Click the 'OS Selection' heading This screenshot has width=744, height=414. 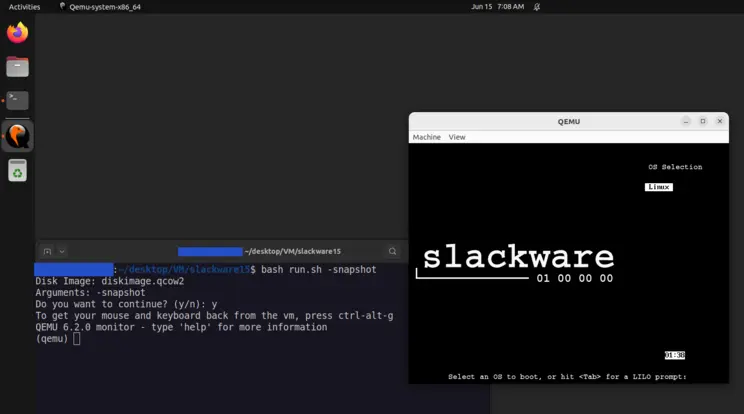click(675, 167)
